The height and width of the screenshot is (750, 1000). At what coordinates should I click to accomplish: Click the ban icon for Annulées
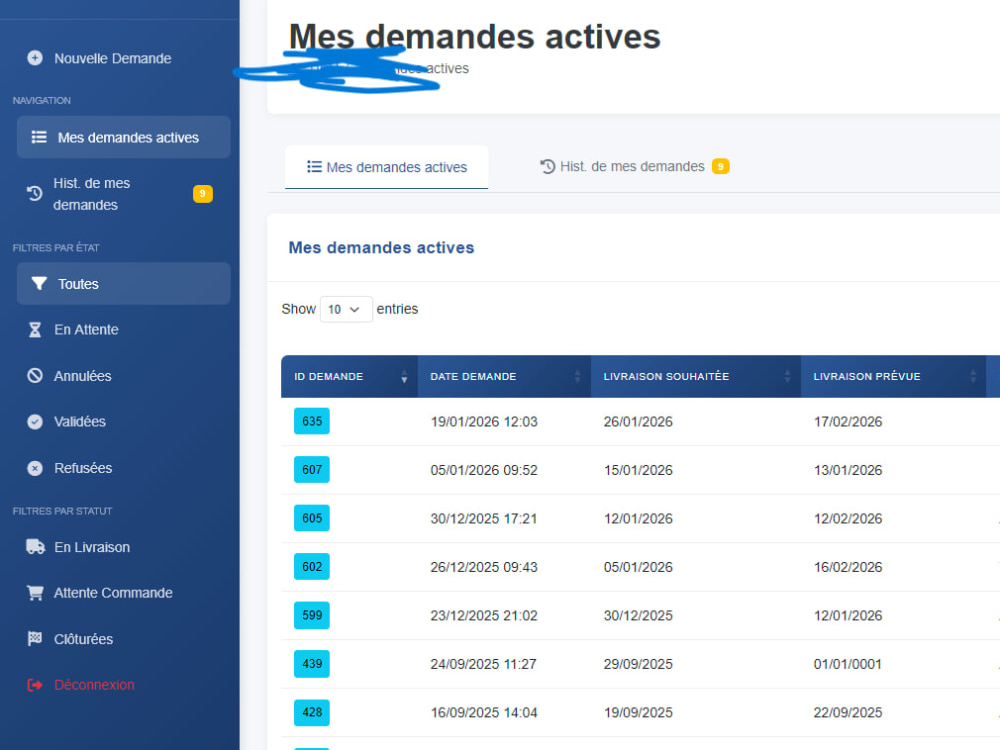tap(35, 376)
